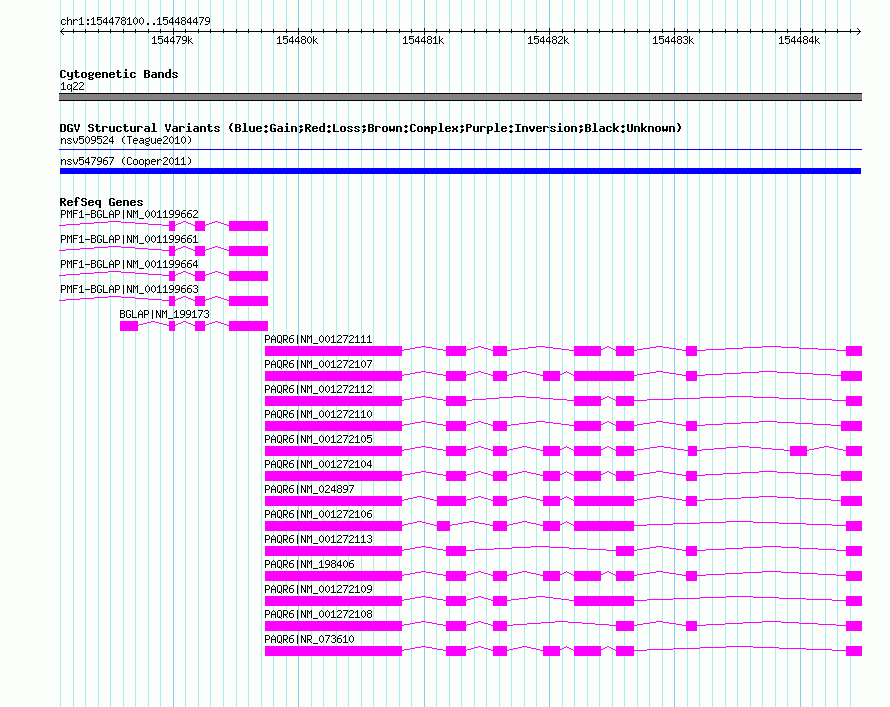Select the 154482k ruler tick label
The height and width of the screenshot is (707, 890).
548,40
